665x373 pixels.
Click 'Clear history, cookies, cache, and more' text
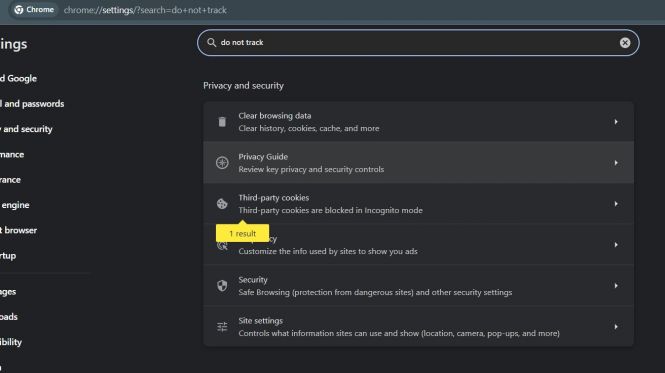(309, 128)
